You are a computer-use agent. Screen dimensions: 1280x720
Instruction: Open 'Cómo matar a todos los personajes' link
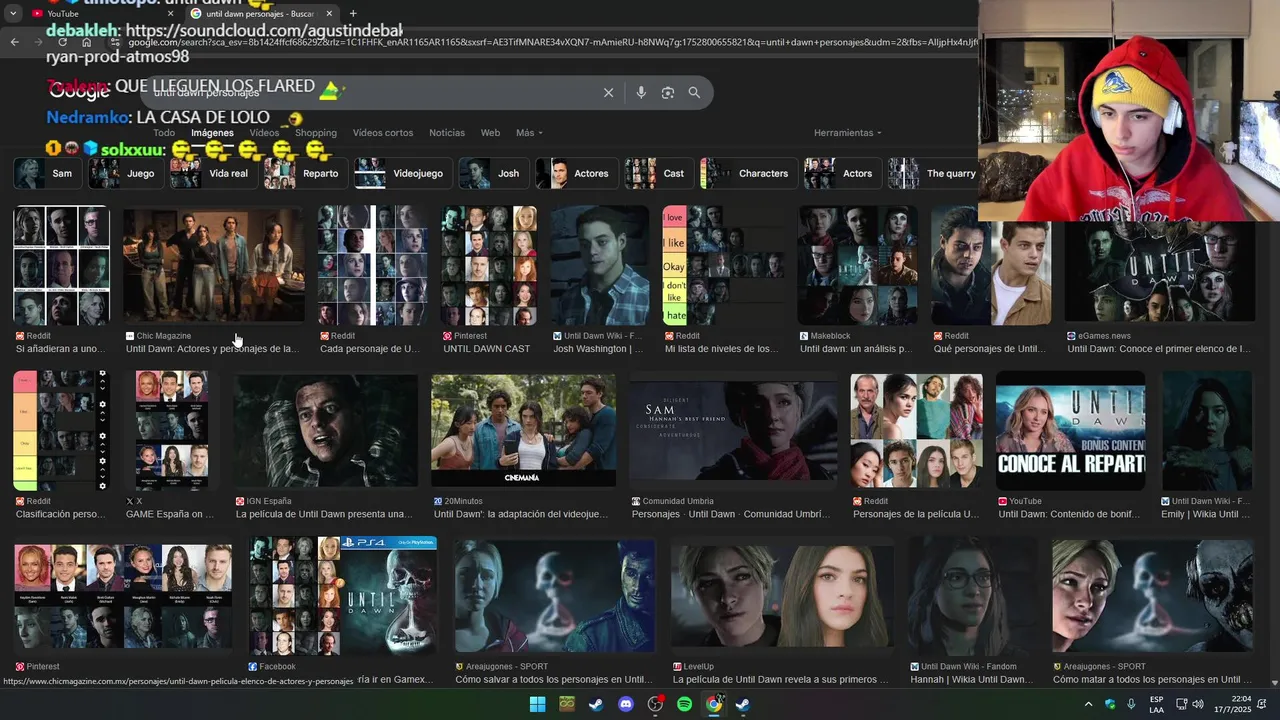(x=1152, y=680)
